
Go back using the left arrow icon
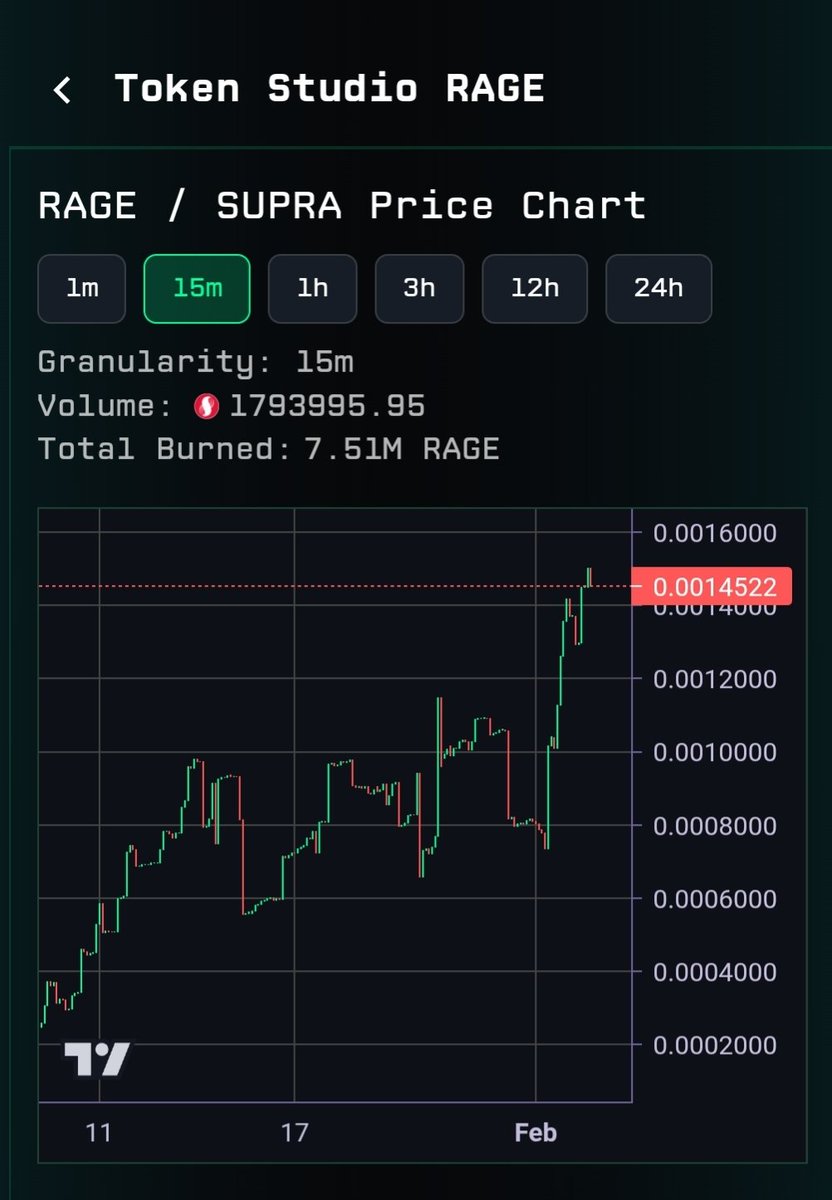[x=62, y=90]
